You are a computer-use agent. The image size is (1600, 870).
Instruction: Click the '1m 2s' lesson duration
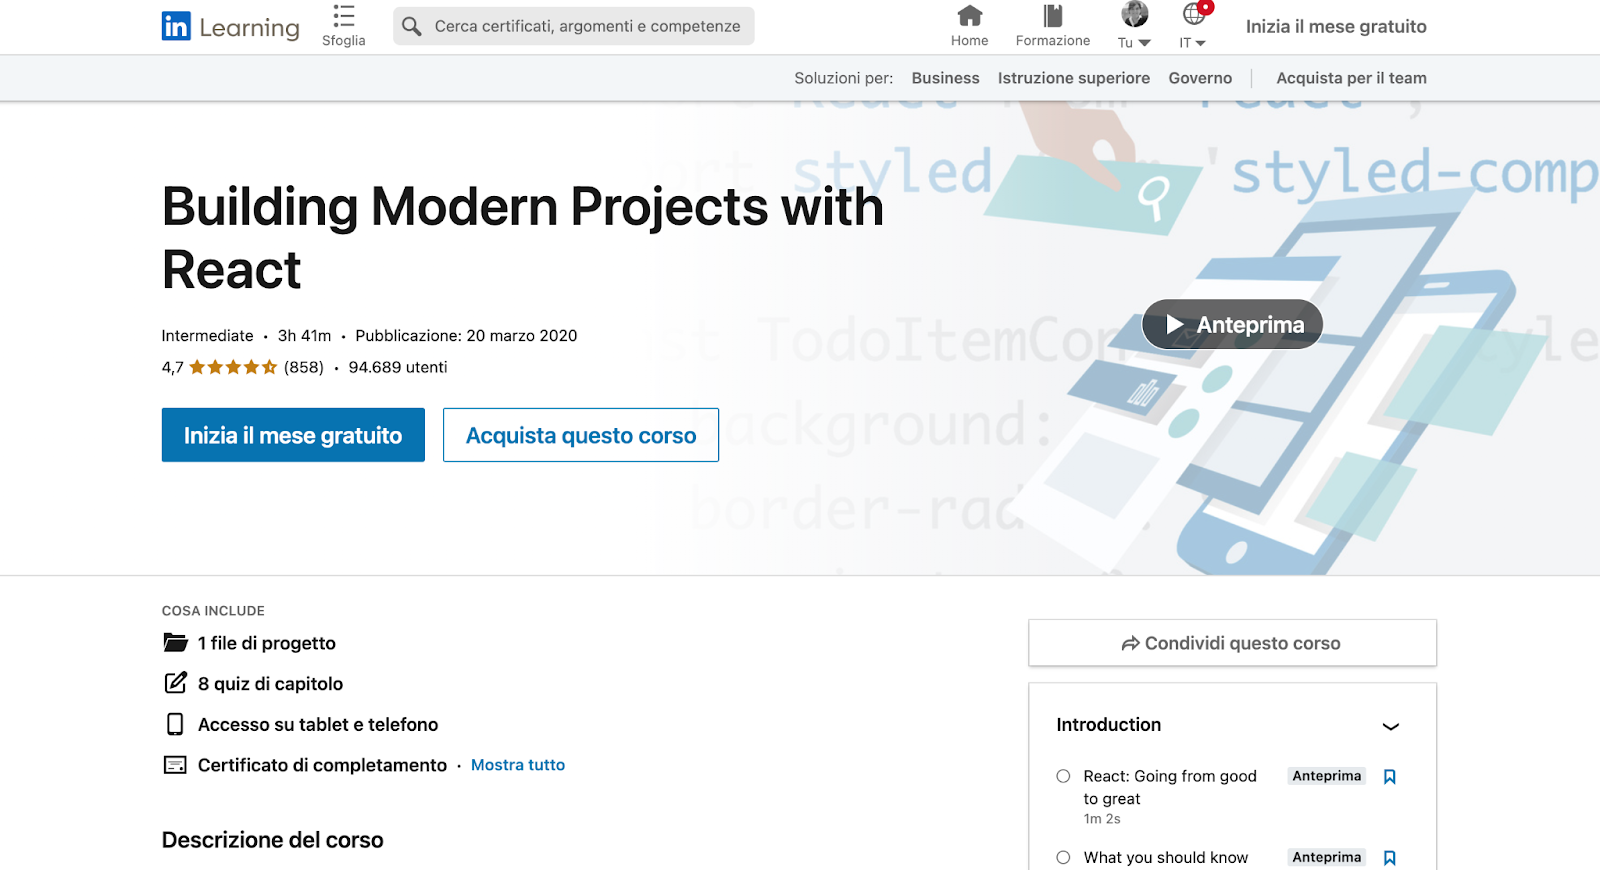pyautogui.click(x=1102, y=819)
